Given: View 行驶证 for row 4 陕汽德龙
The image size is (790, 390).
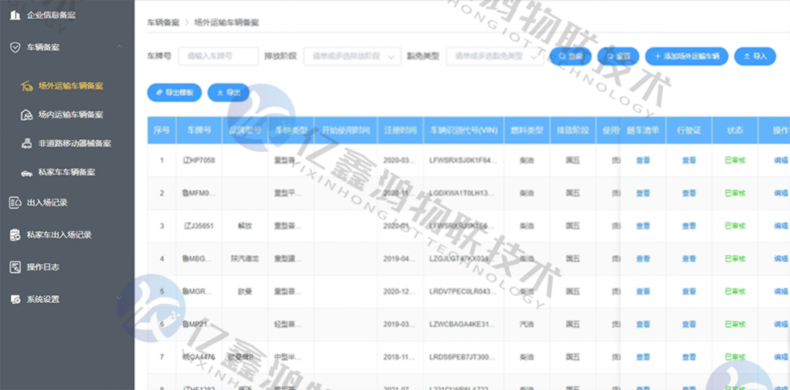Looking at the screenshot, I should pyautogui.click(x=689, y=258).
